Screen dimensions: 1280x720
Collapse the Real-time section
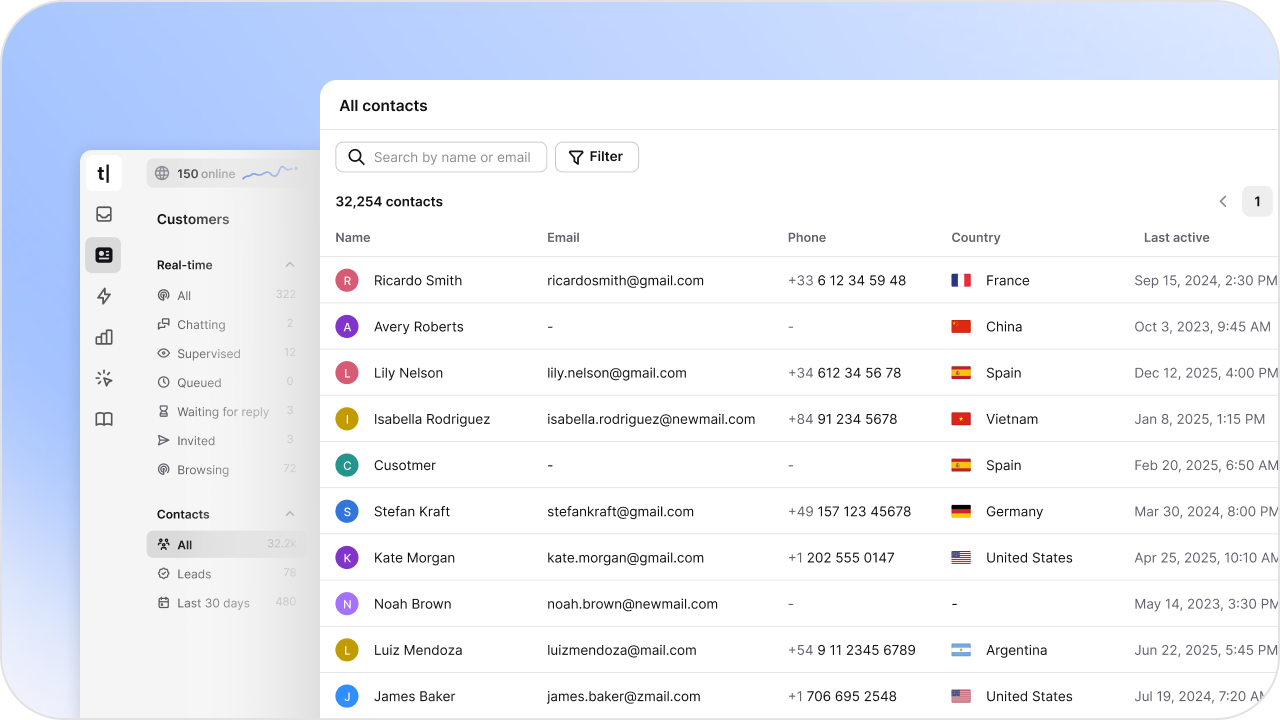tap(289, 264)
